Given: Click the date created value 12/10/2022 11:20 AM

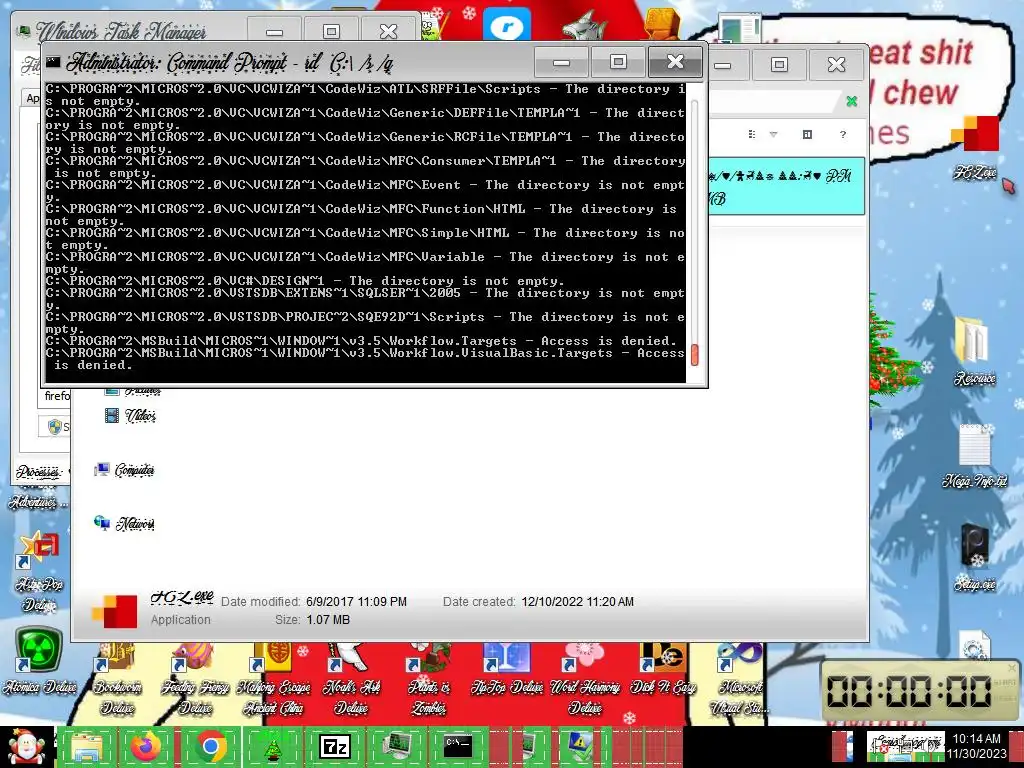Looking at the screenshot, I should [x=577, y=601].
